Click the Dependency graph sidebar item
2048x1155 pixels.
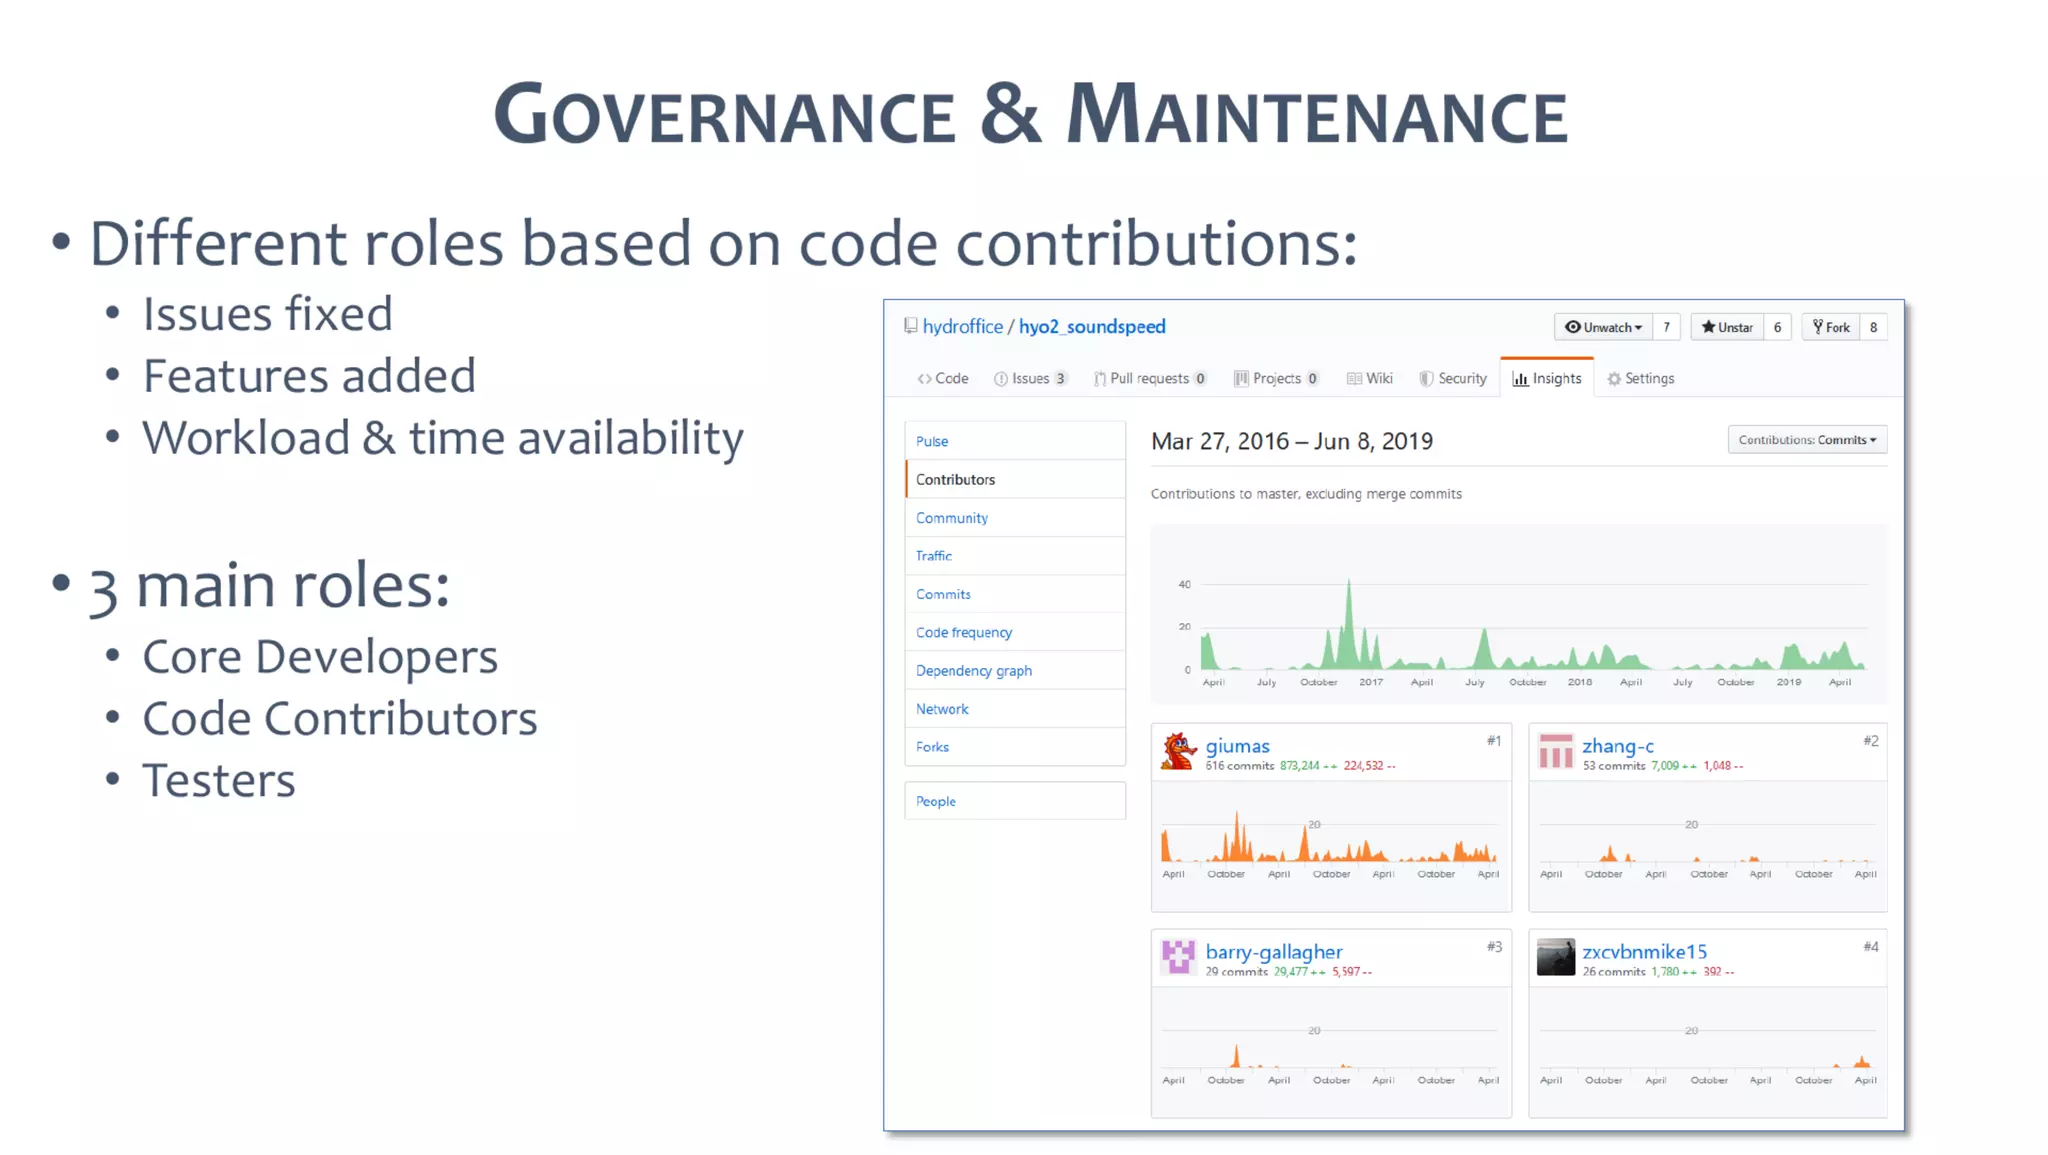pos(974,670)
